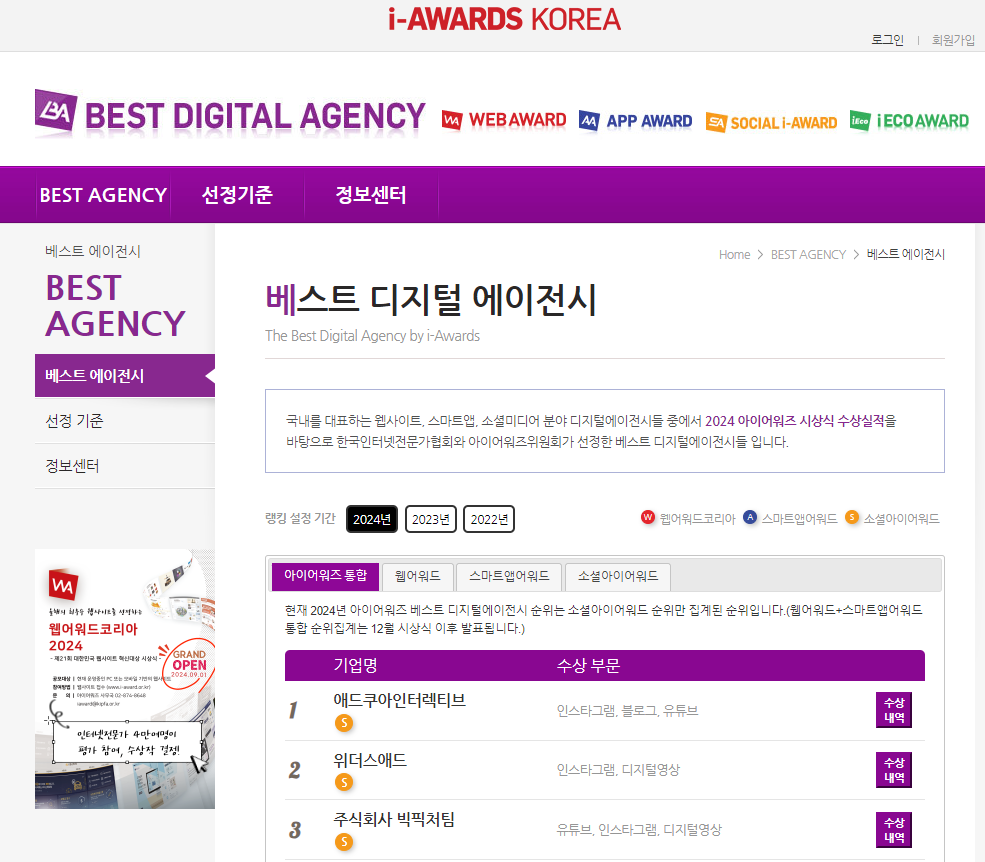Click the 인스타그램, 디지털영상 category text
Viewport: 985px width, 862px height.
[618, 770]
